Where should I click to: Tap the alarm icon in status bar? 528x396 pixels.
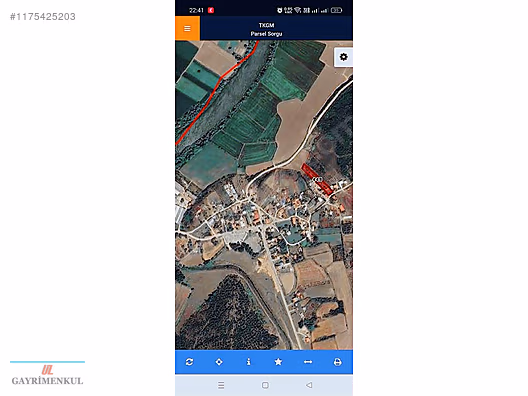click(279, 10)
